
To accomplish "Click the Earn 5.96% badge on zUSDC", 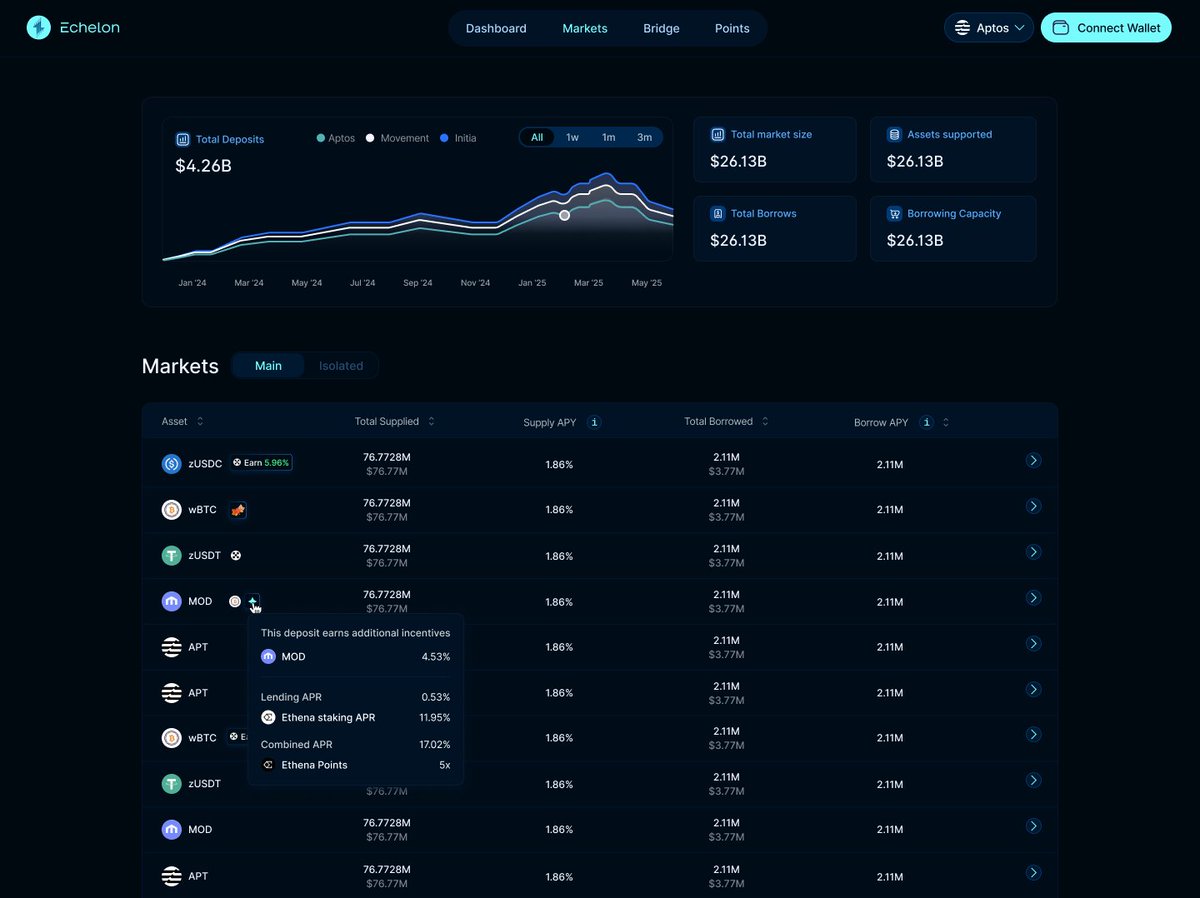I will tap(261, 463).
